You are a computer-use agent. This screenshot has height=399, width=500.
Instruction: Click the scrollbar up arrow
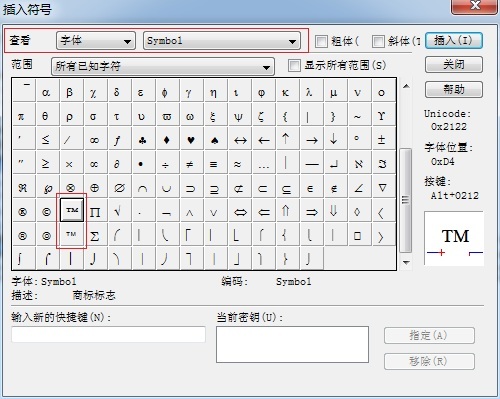tap(406, 86)
